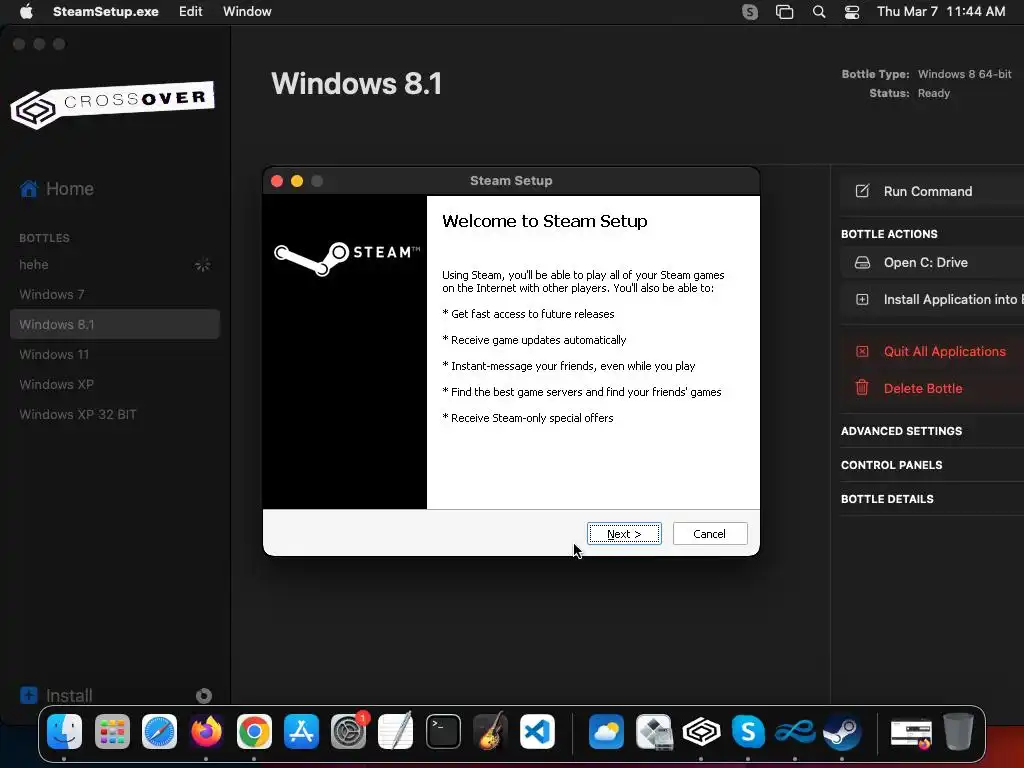Viewport: 1024px width, 768px height.
Task: Open System Settings from the Dock
Action: point(349,731)
